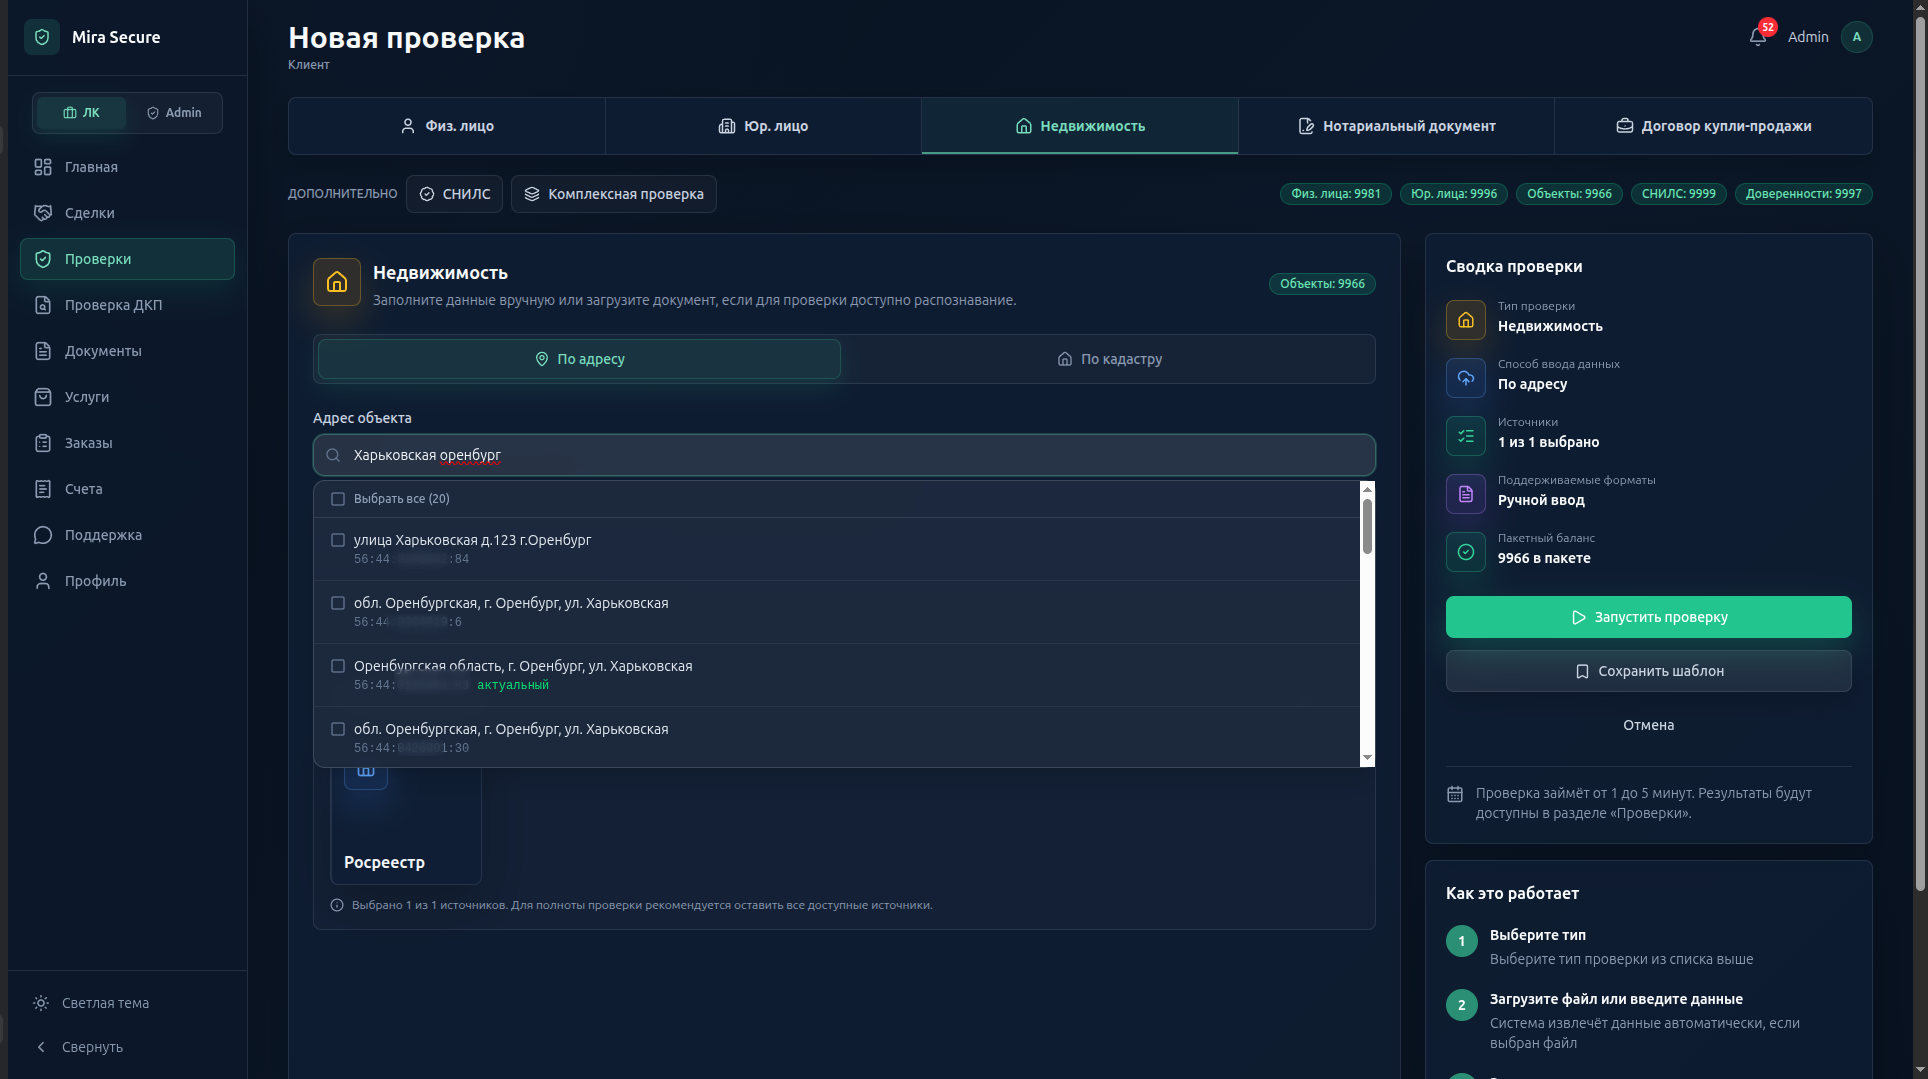Click the dropdown scrollbar up arrow
1928x1079 pixels.
tap(1367, 489)
